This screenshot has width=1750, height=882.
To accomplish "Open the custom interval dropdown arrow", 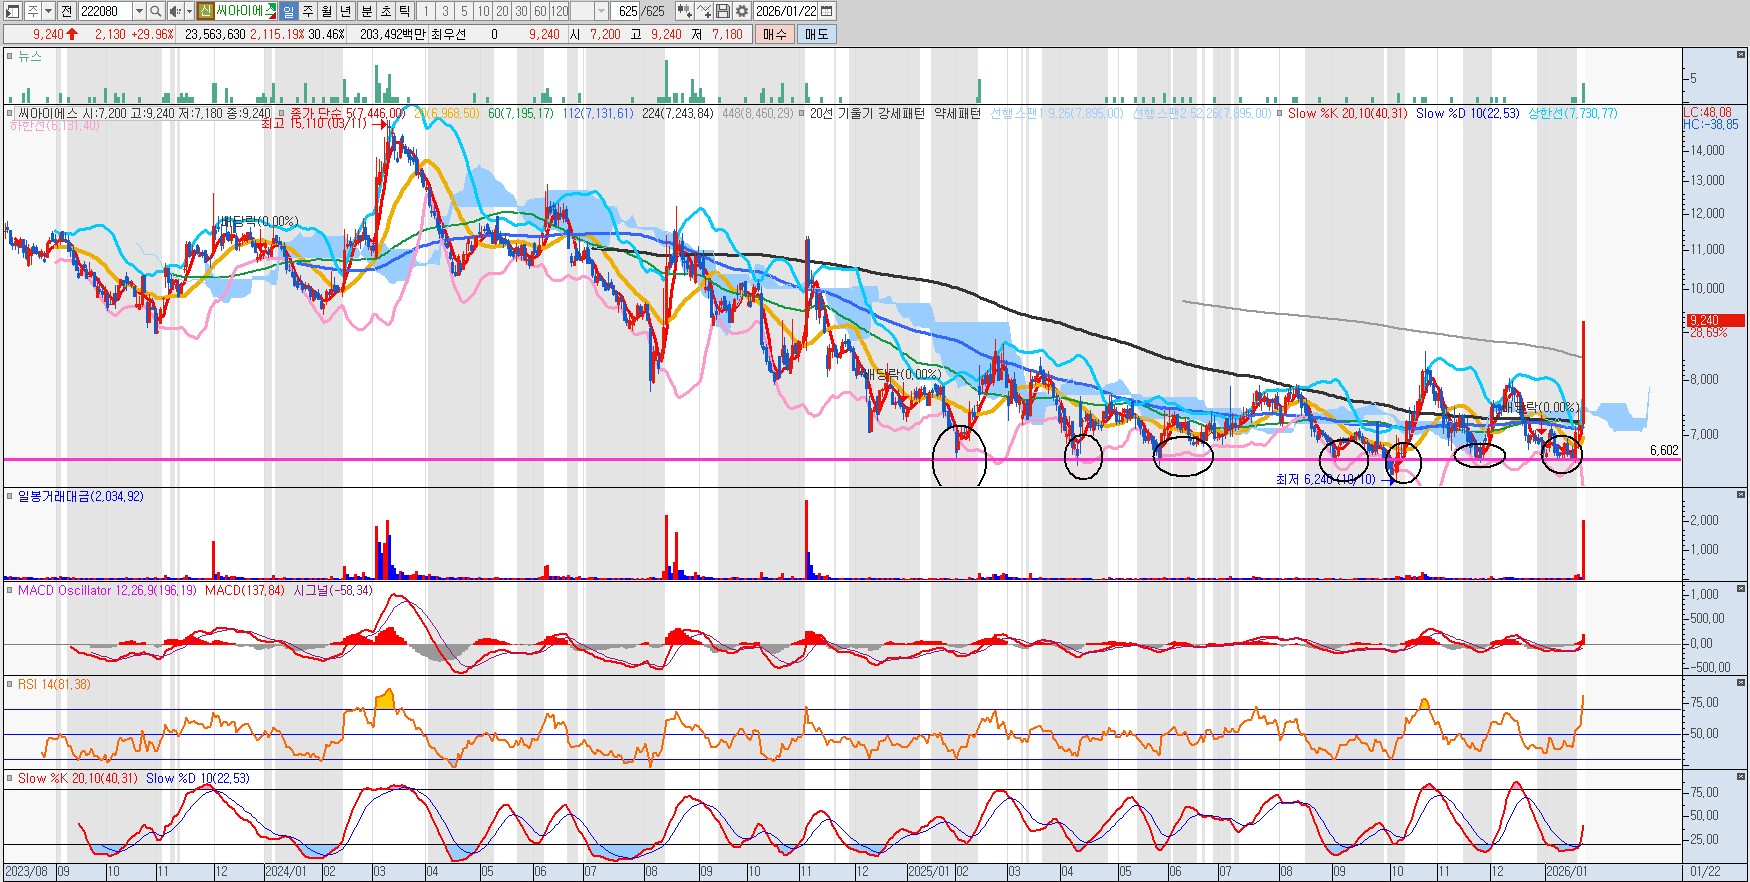I will point(601,11).
